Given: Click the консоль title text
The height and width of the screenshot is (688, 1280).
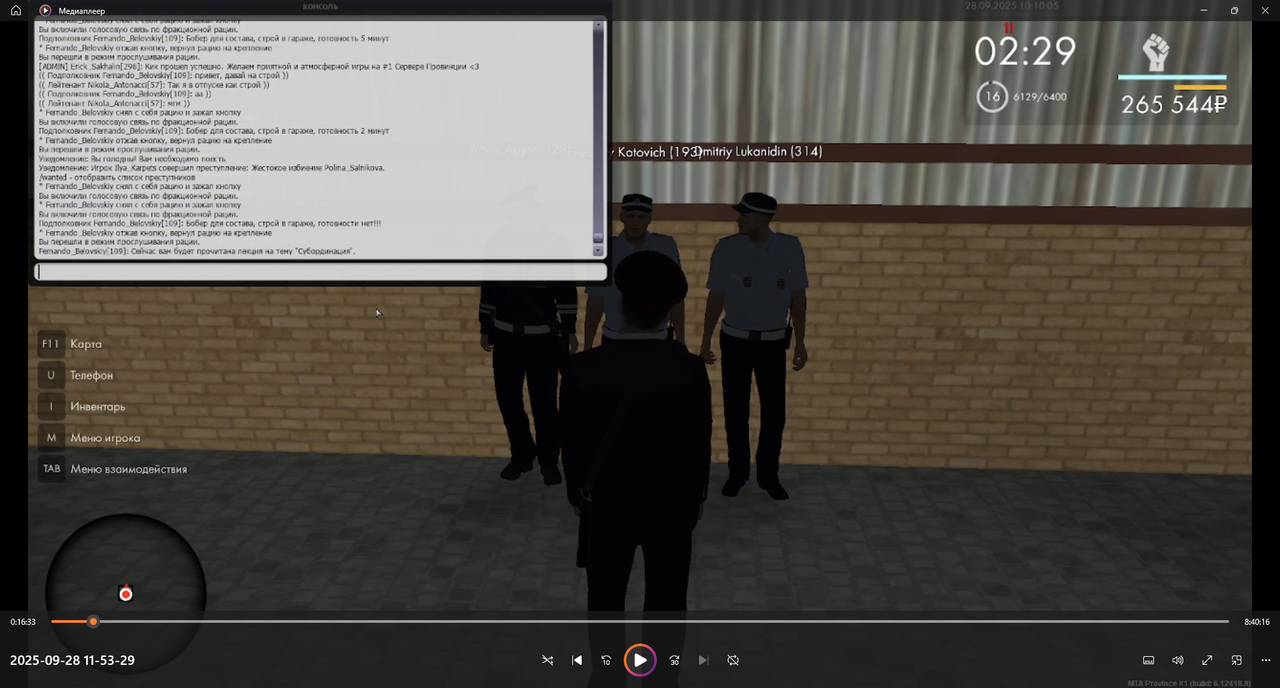Looking at the screenshot, I should (320, 6).
